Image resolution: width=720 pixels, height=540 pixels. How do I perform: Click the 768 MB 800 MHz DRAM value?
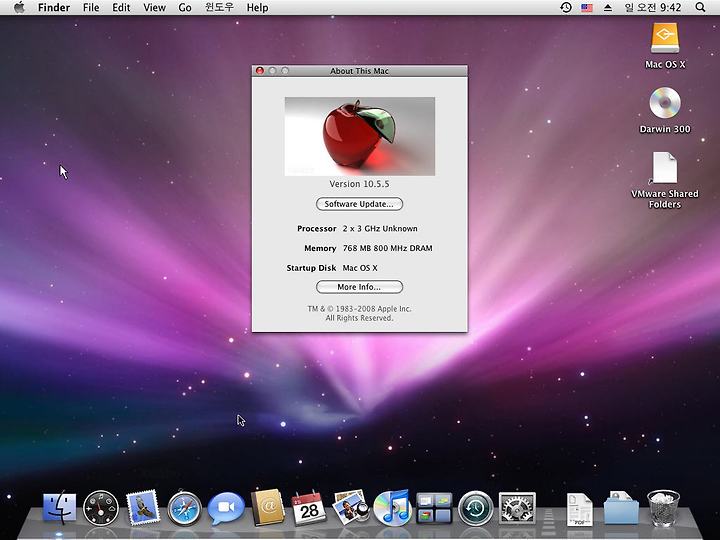pos(387,248)
